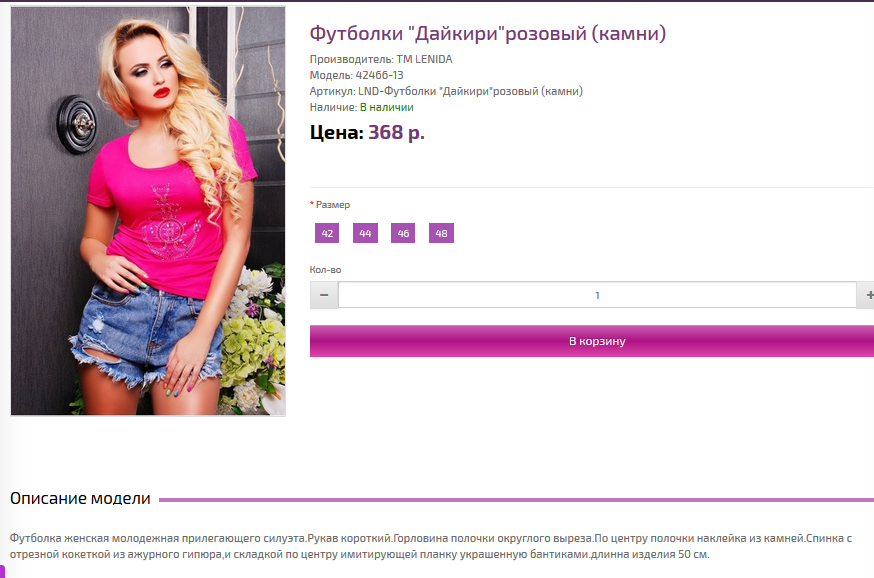Viewport: 874px width, 578px height.
Task: Select size 44
Action: [x=365, y=233]
